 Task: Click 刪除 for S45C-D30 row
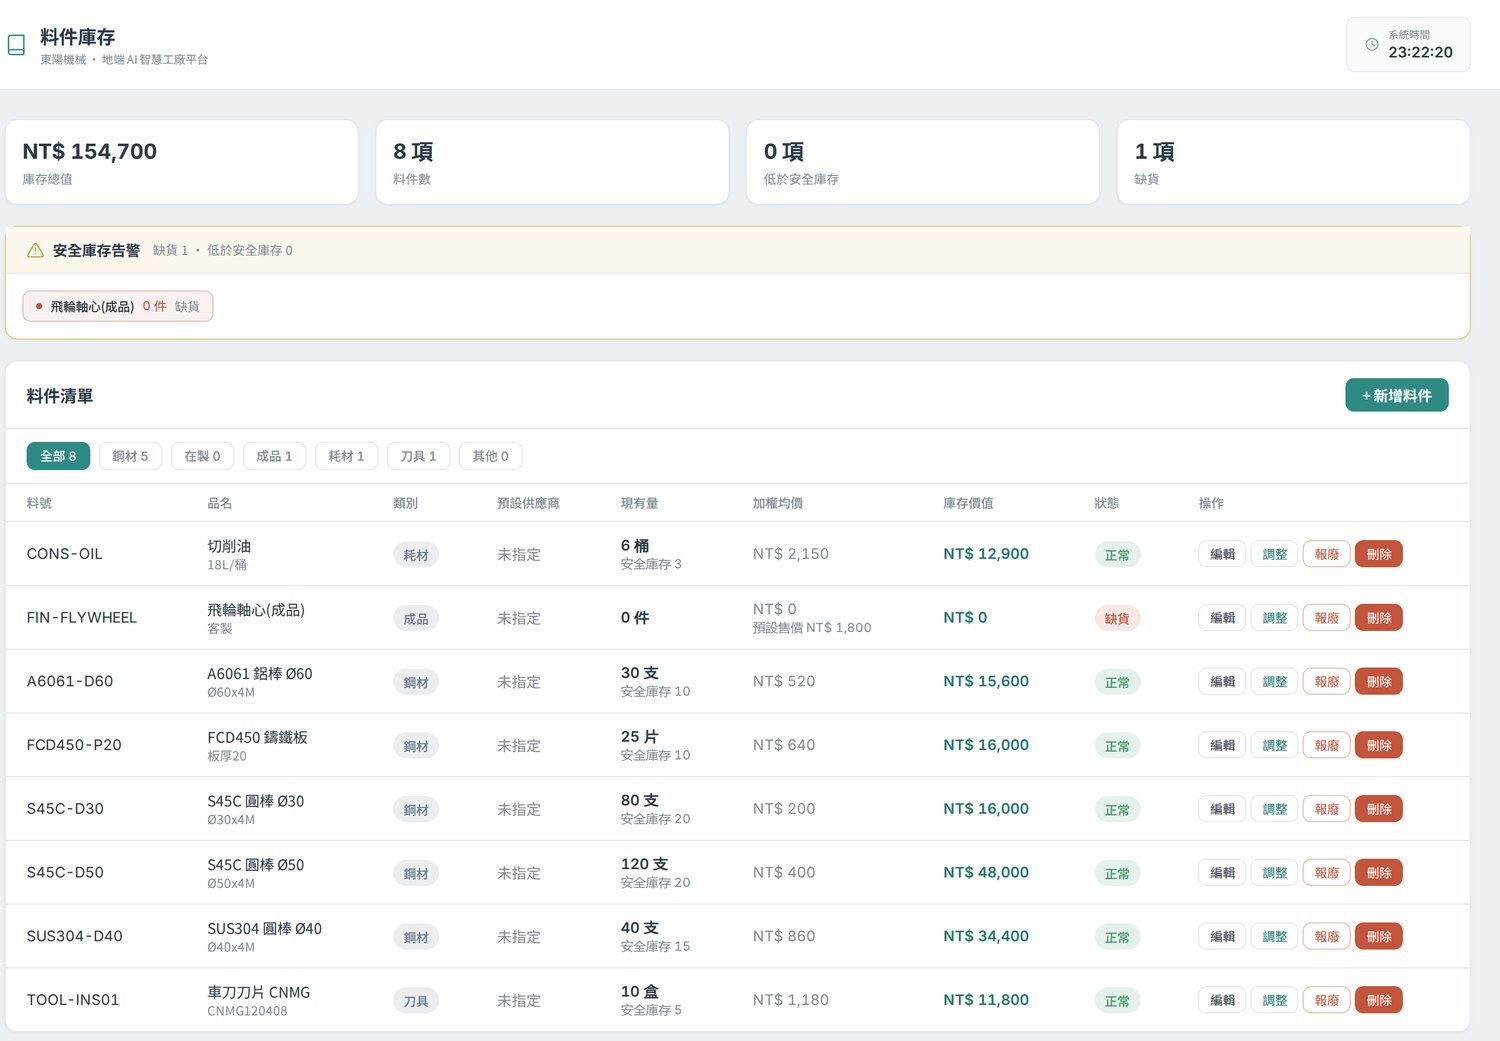point(1378,809)
